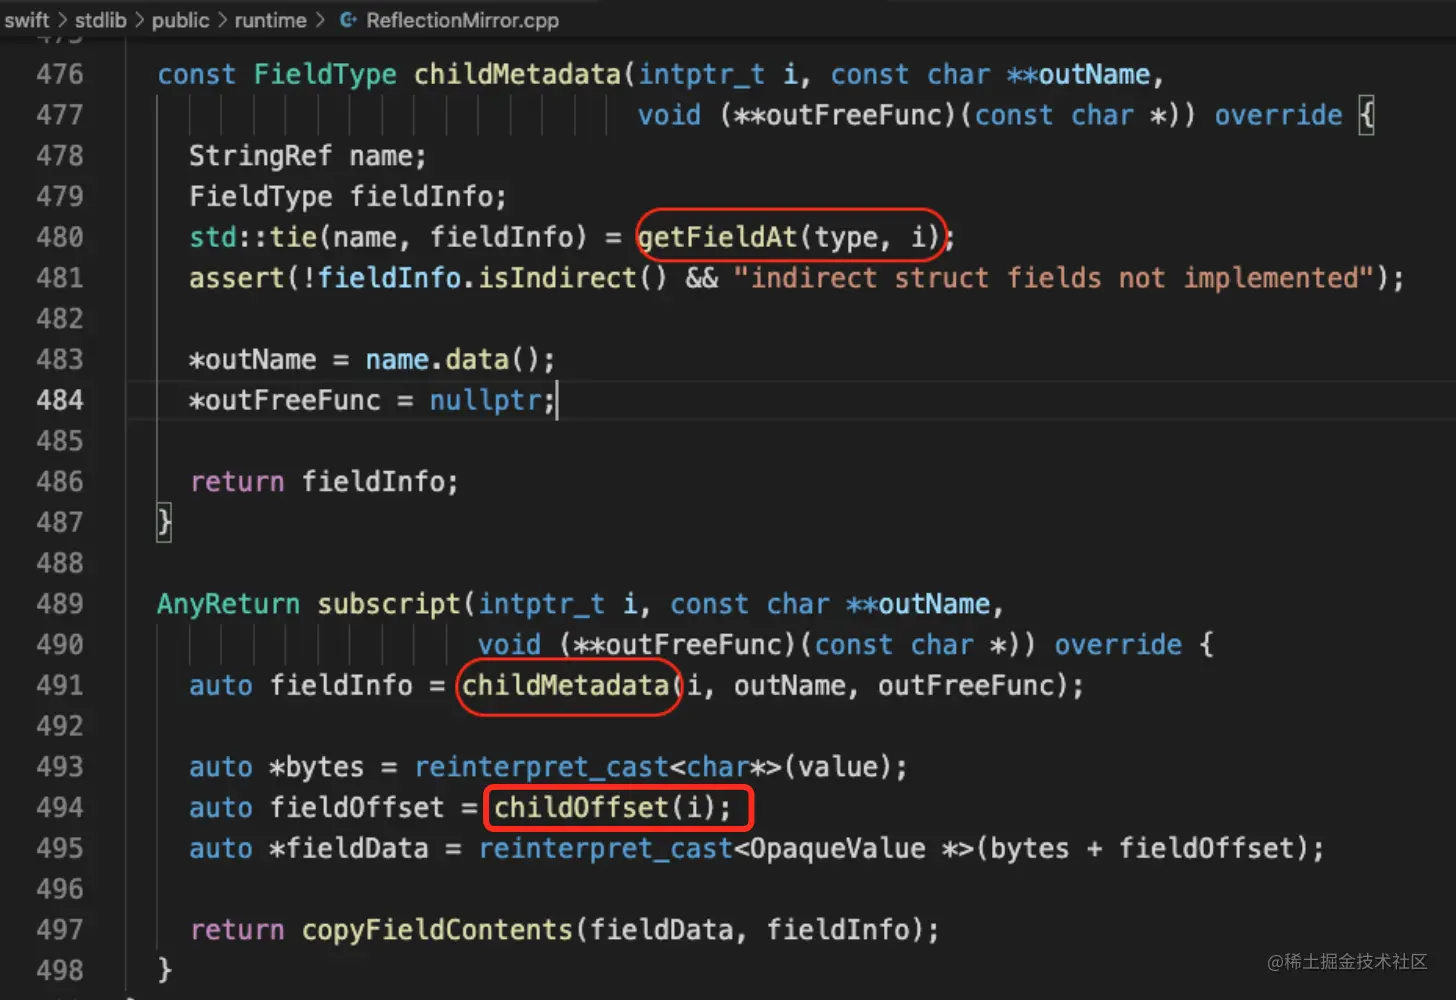Click the 'stdlib' breadcrumb segment

click(x=101, y=20)
